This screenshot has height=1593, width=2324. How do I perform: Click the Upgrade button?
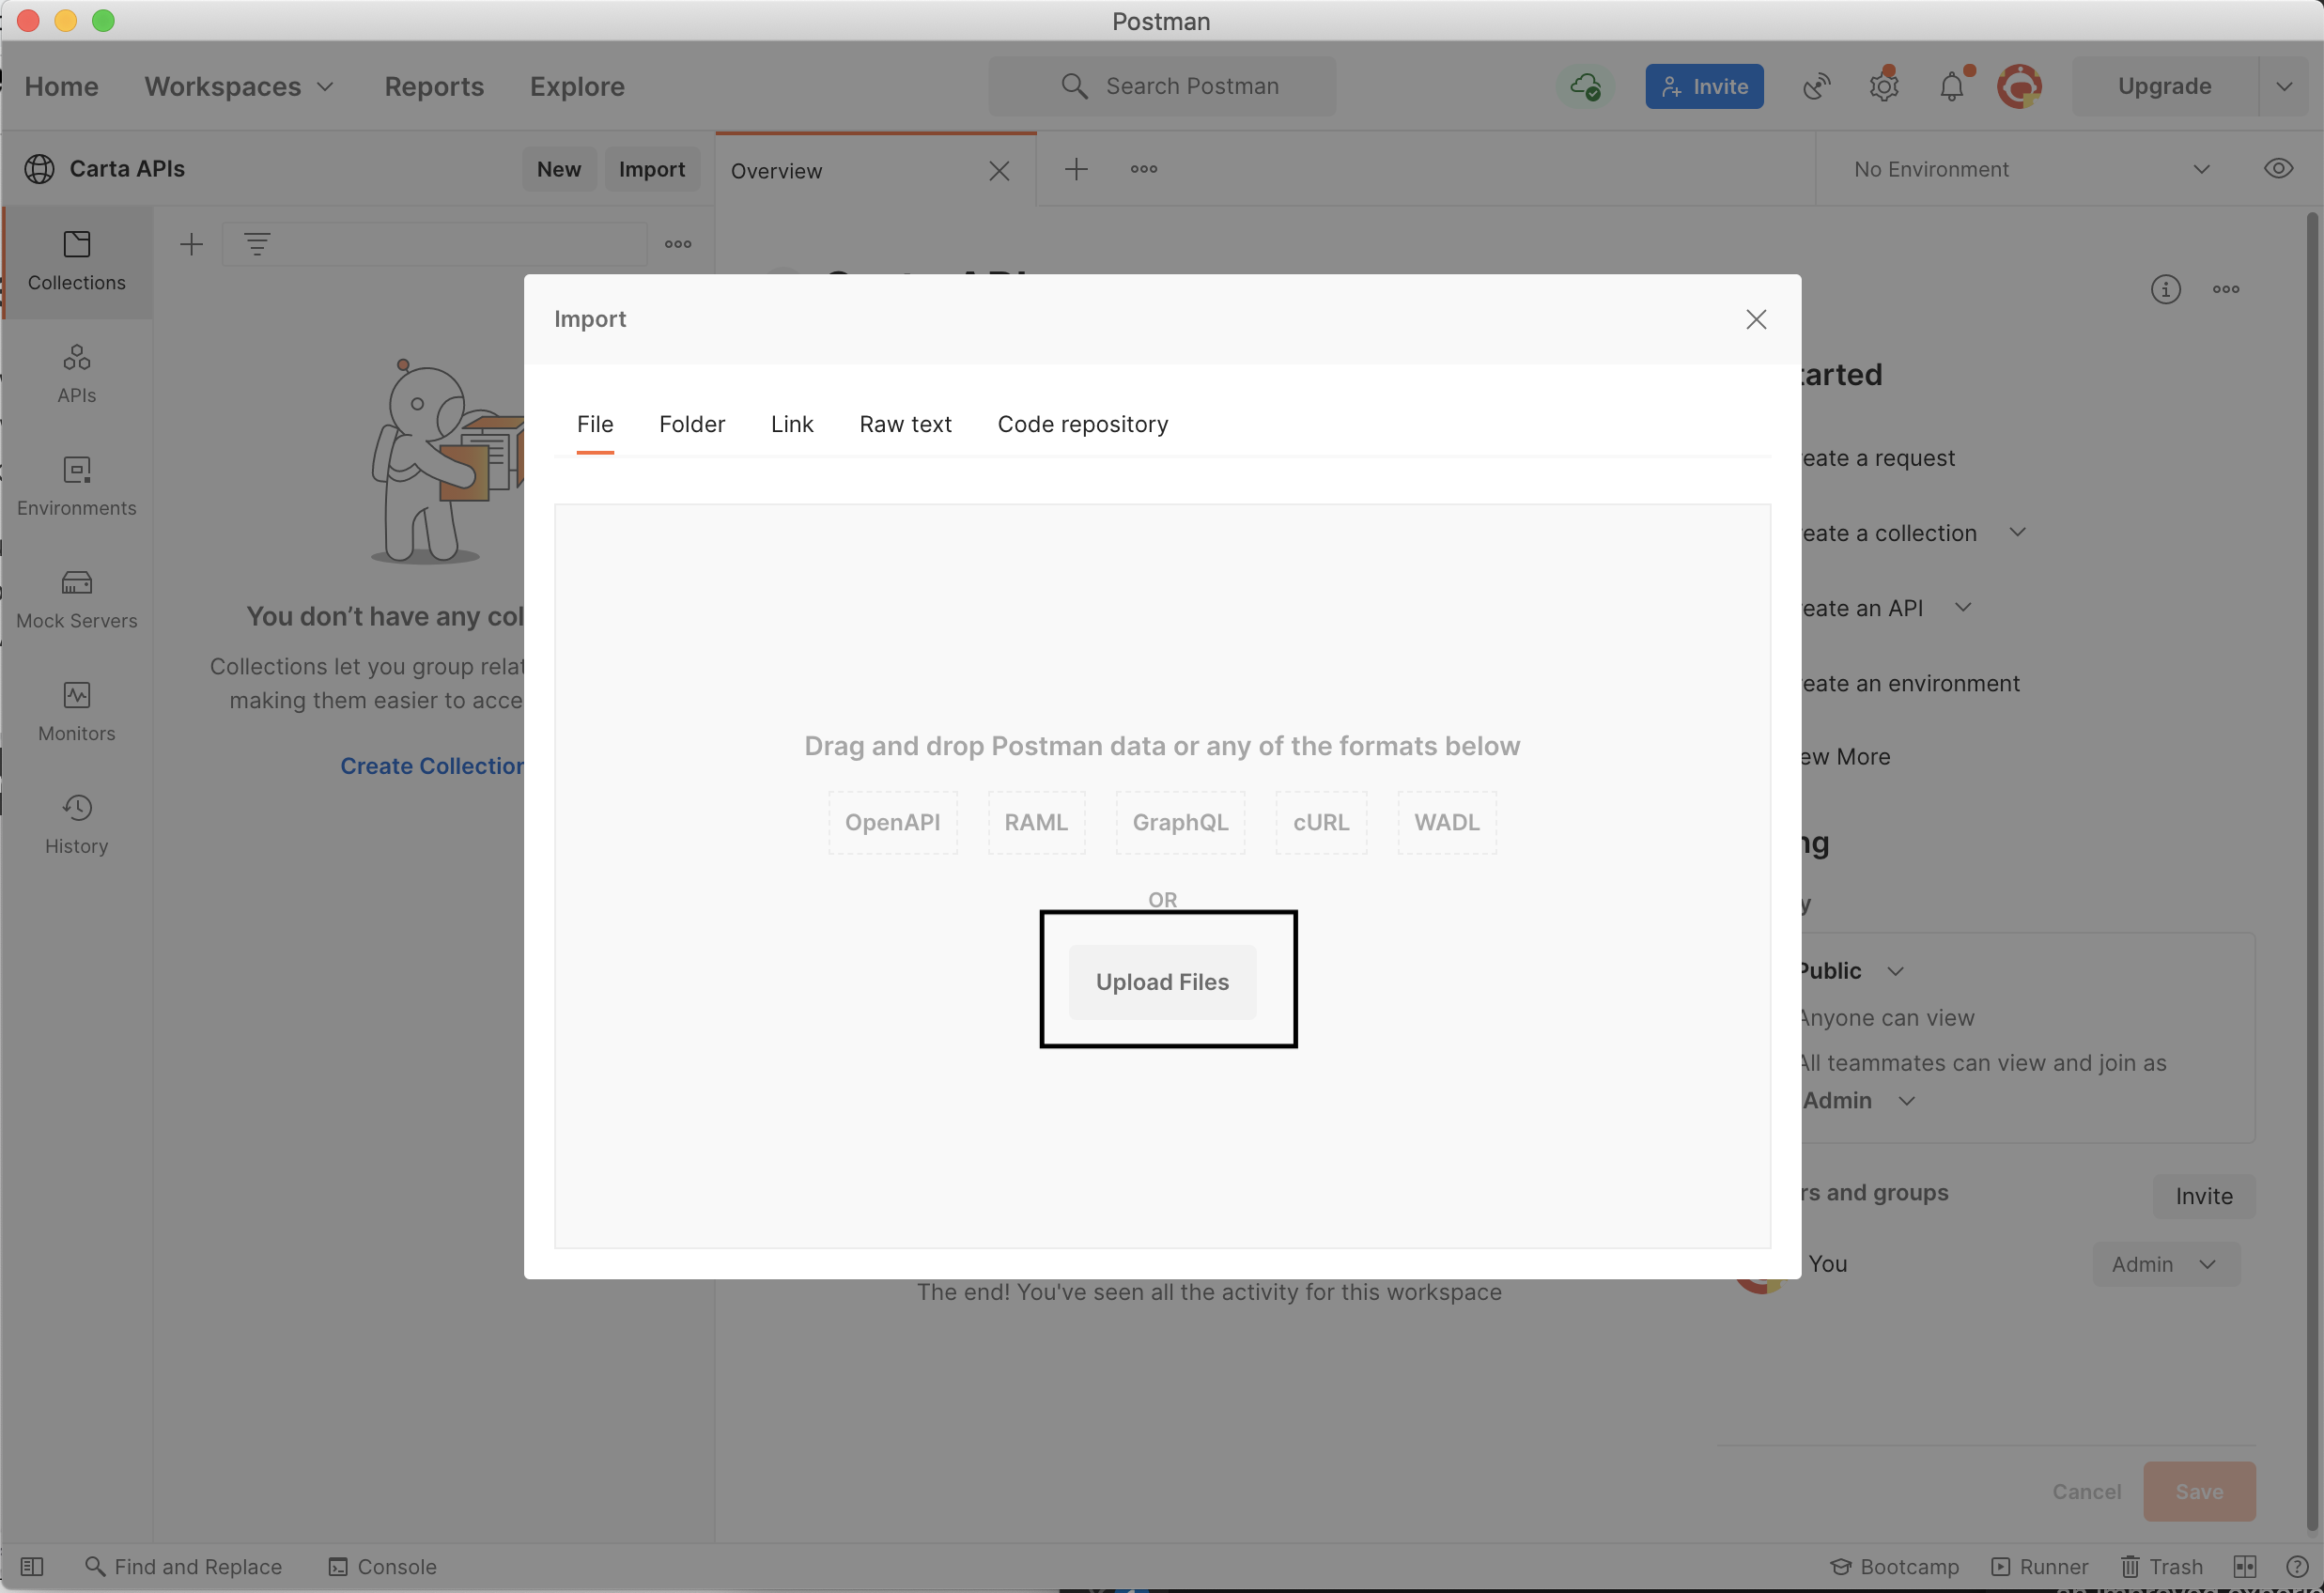[2164, 86]
